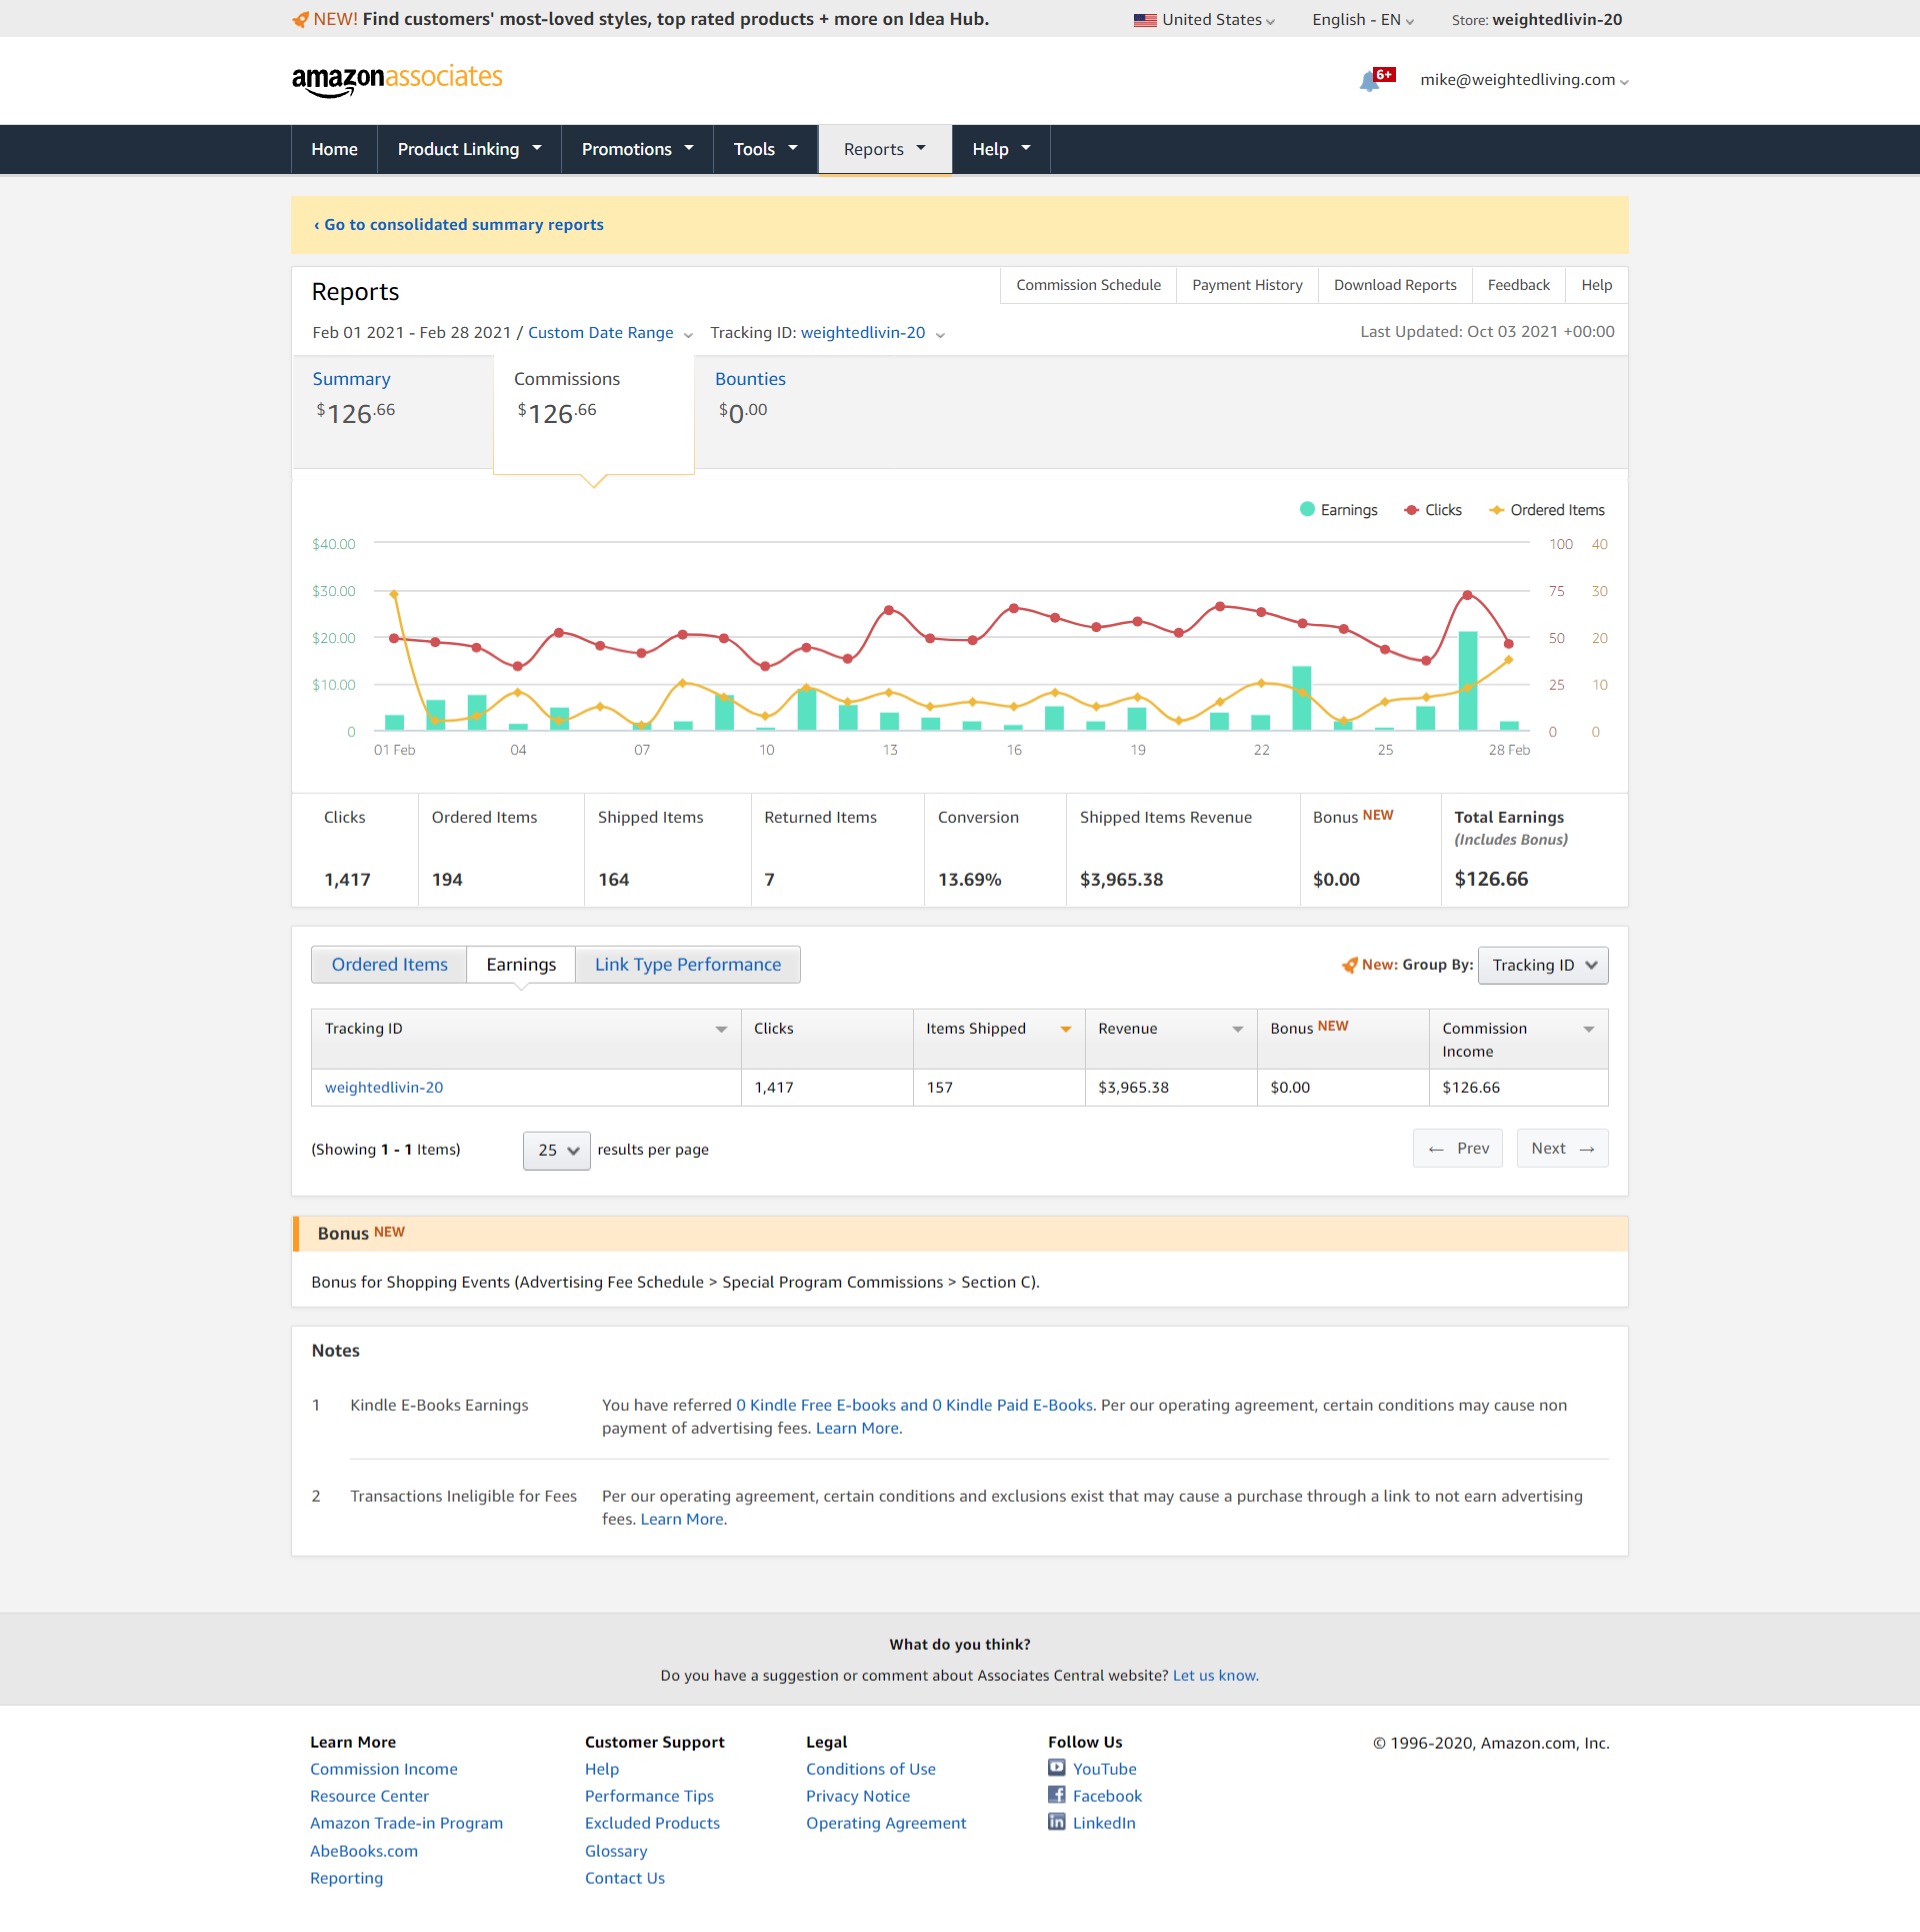1920x1932 pixels.
Task: Open the United States country selector
Action: click(x=1204, y=20)
